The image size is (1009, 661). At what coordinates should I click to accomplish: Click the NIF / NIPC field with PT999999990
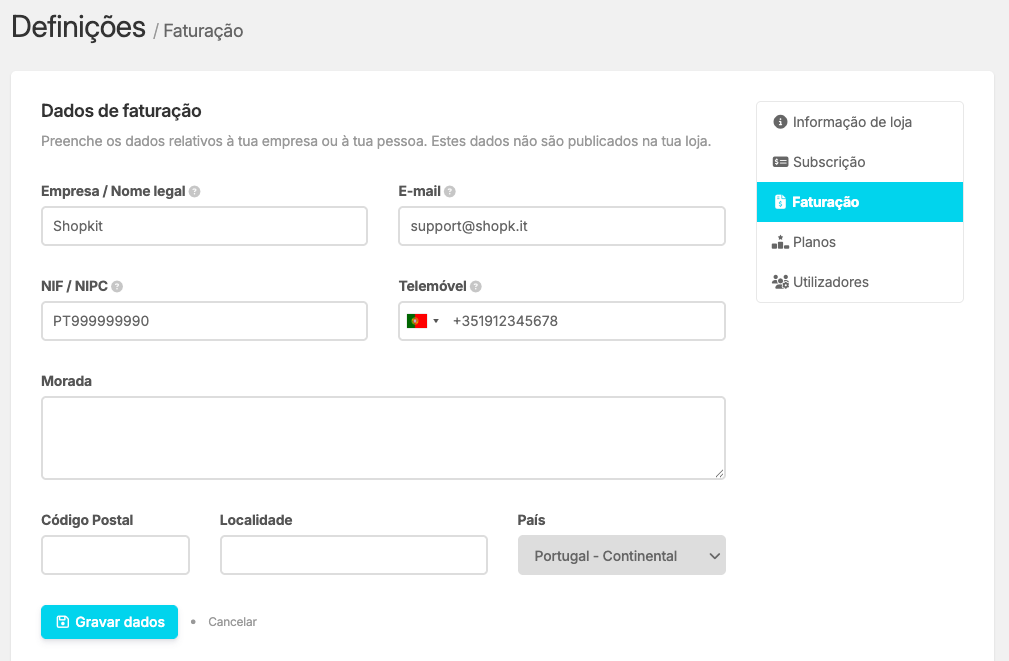coord(204,321)
